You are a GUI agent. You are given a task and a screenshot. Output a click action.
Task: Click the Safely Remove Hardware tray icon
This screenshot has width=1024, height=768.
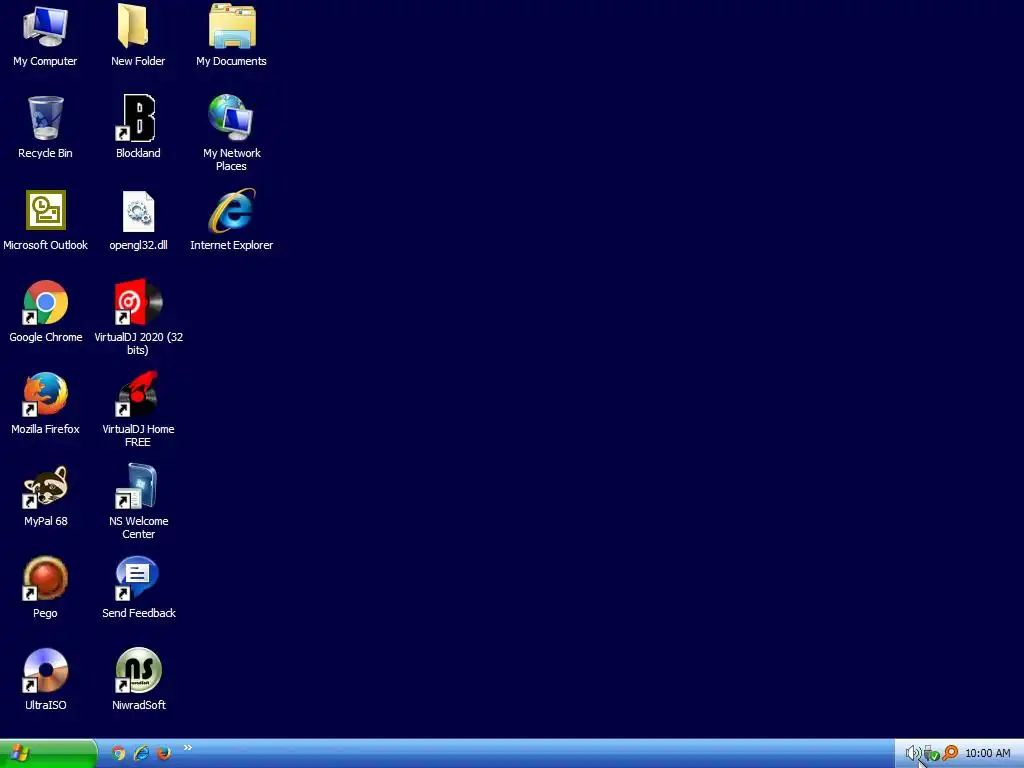931,754
